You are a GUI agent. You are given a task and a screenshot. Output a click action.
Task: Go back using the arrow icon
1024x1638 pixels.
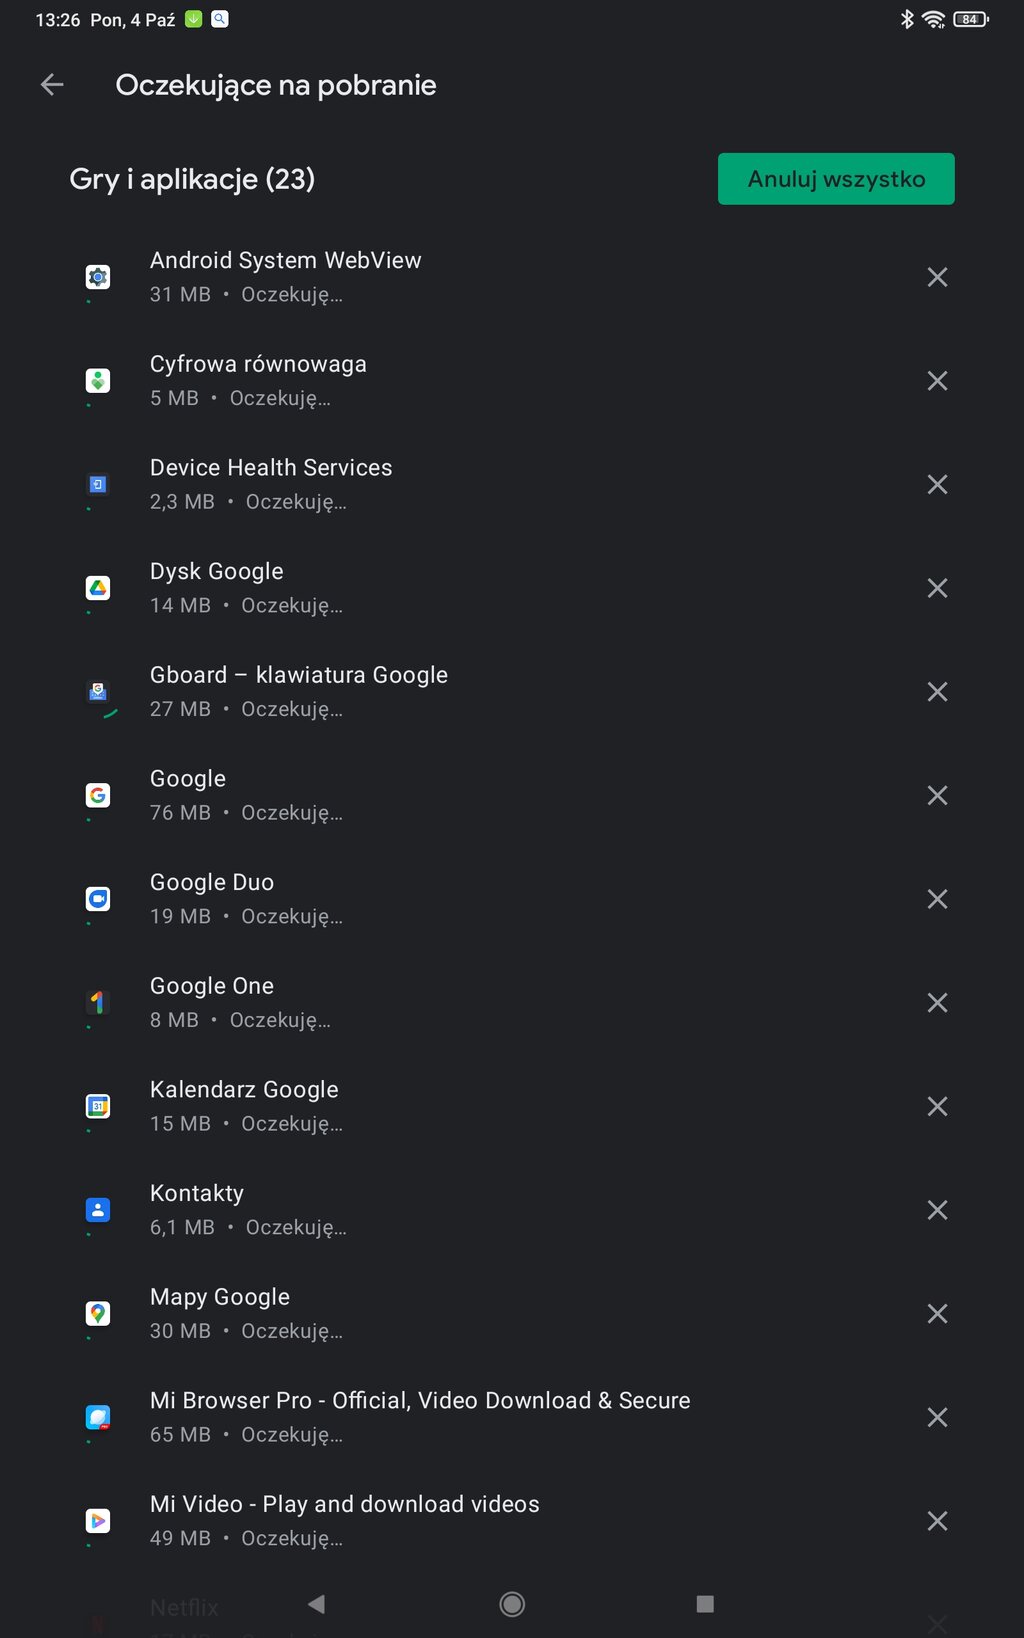(x=52, y=86)
